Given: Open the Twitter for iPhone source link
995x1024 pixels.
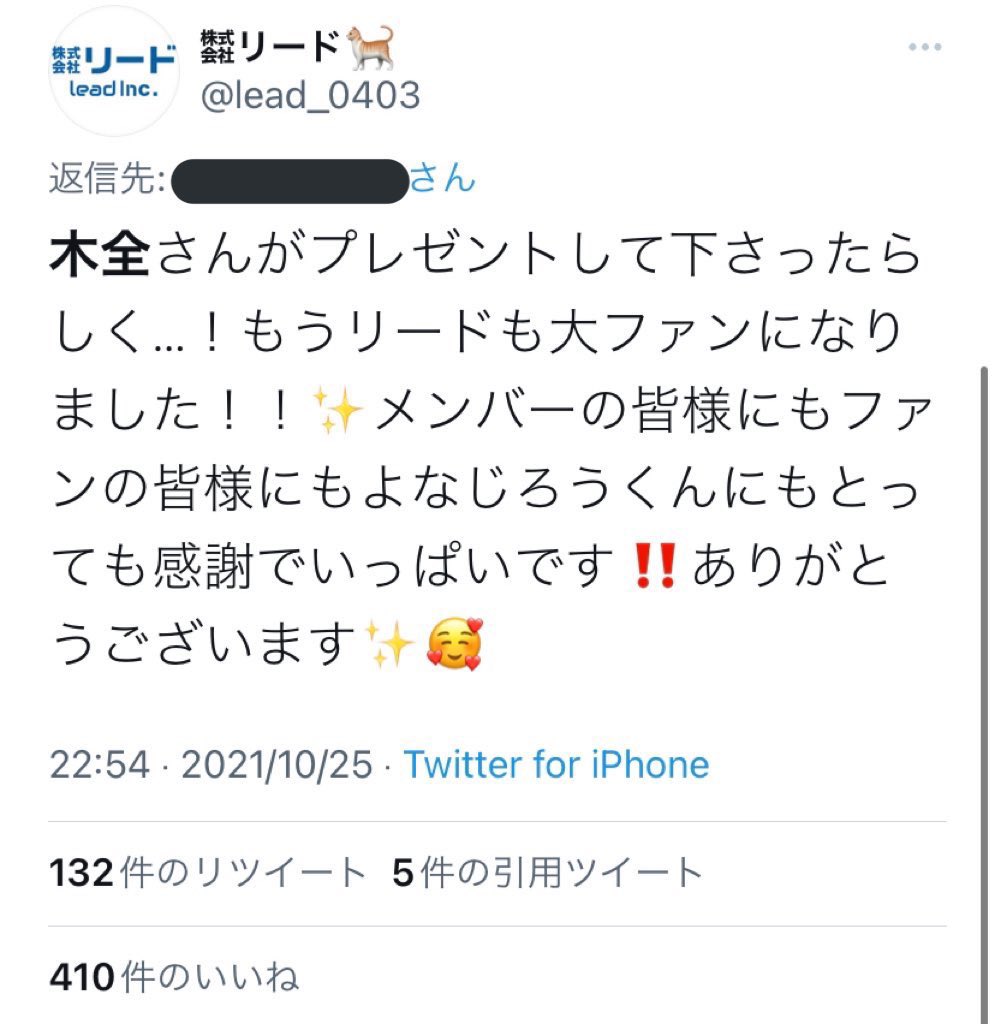Looking at the screenshot, I should coord(556,764).
